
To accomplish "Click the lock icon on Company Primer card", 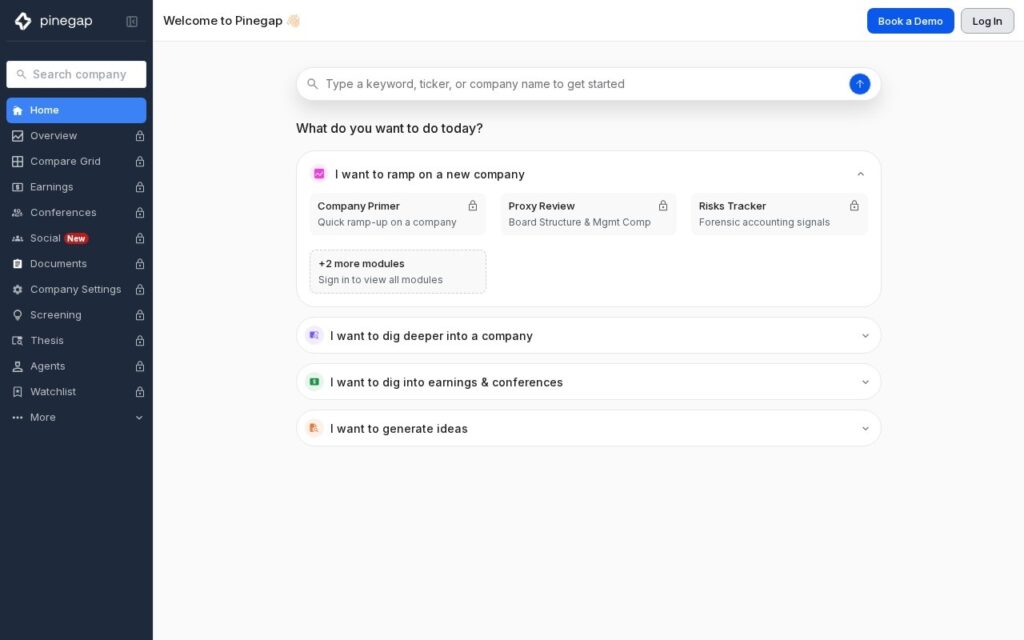I will click(473, 206).
